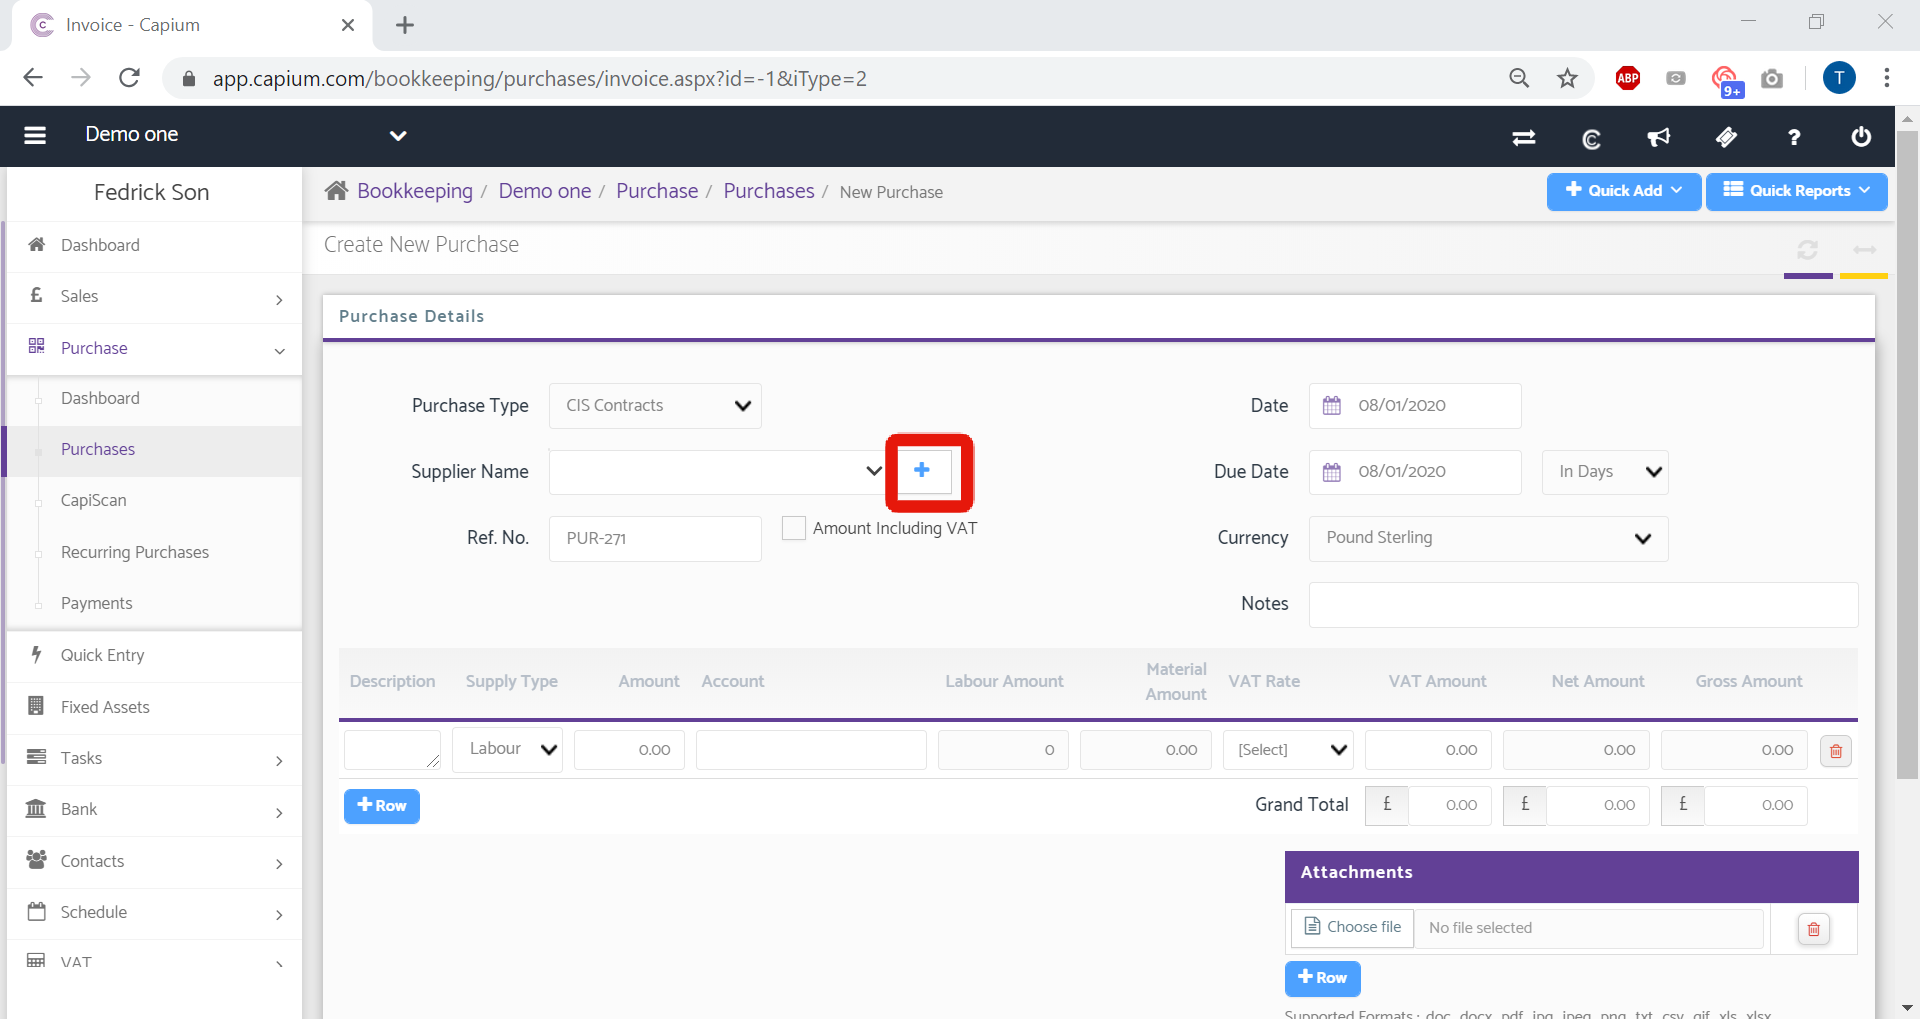The image size is (1920, 1019).
Task: Open the Due Date calendar icon
Action: point(1332,471)
